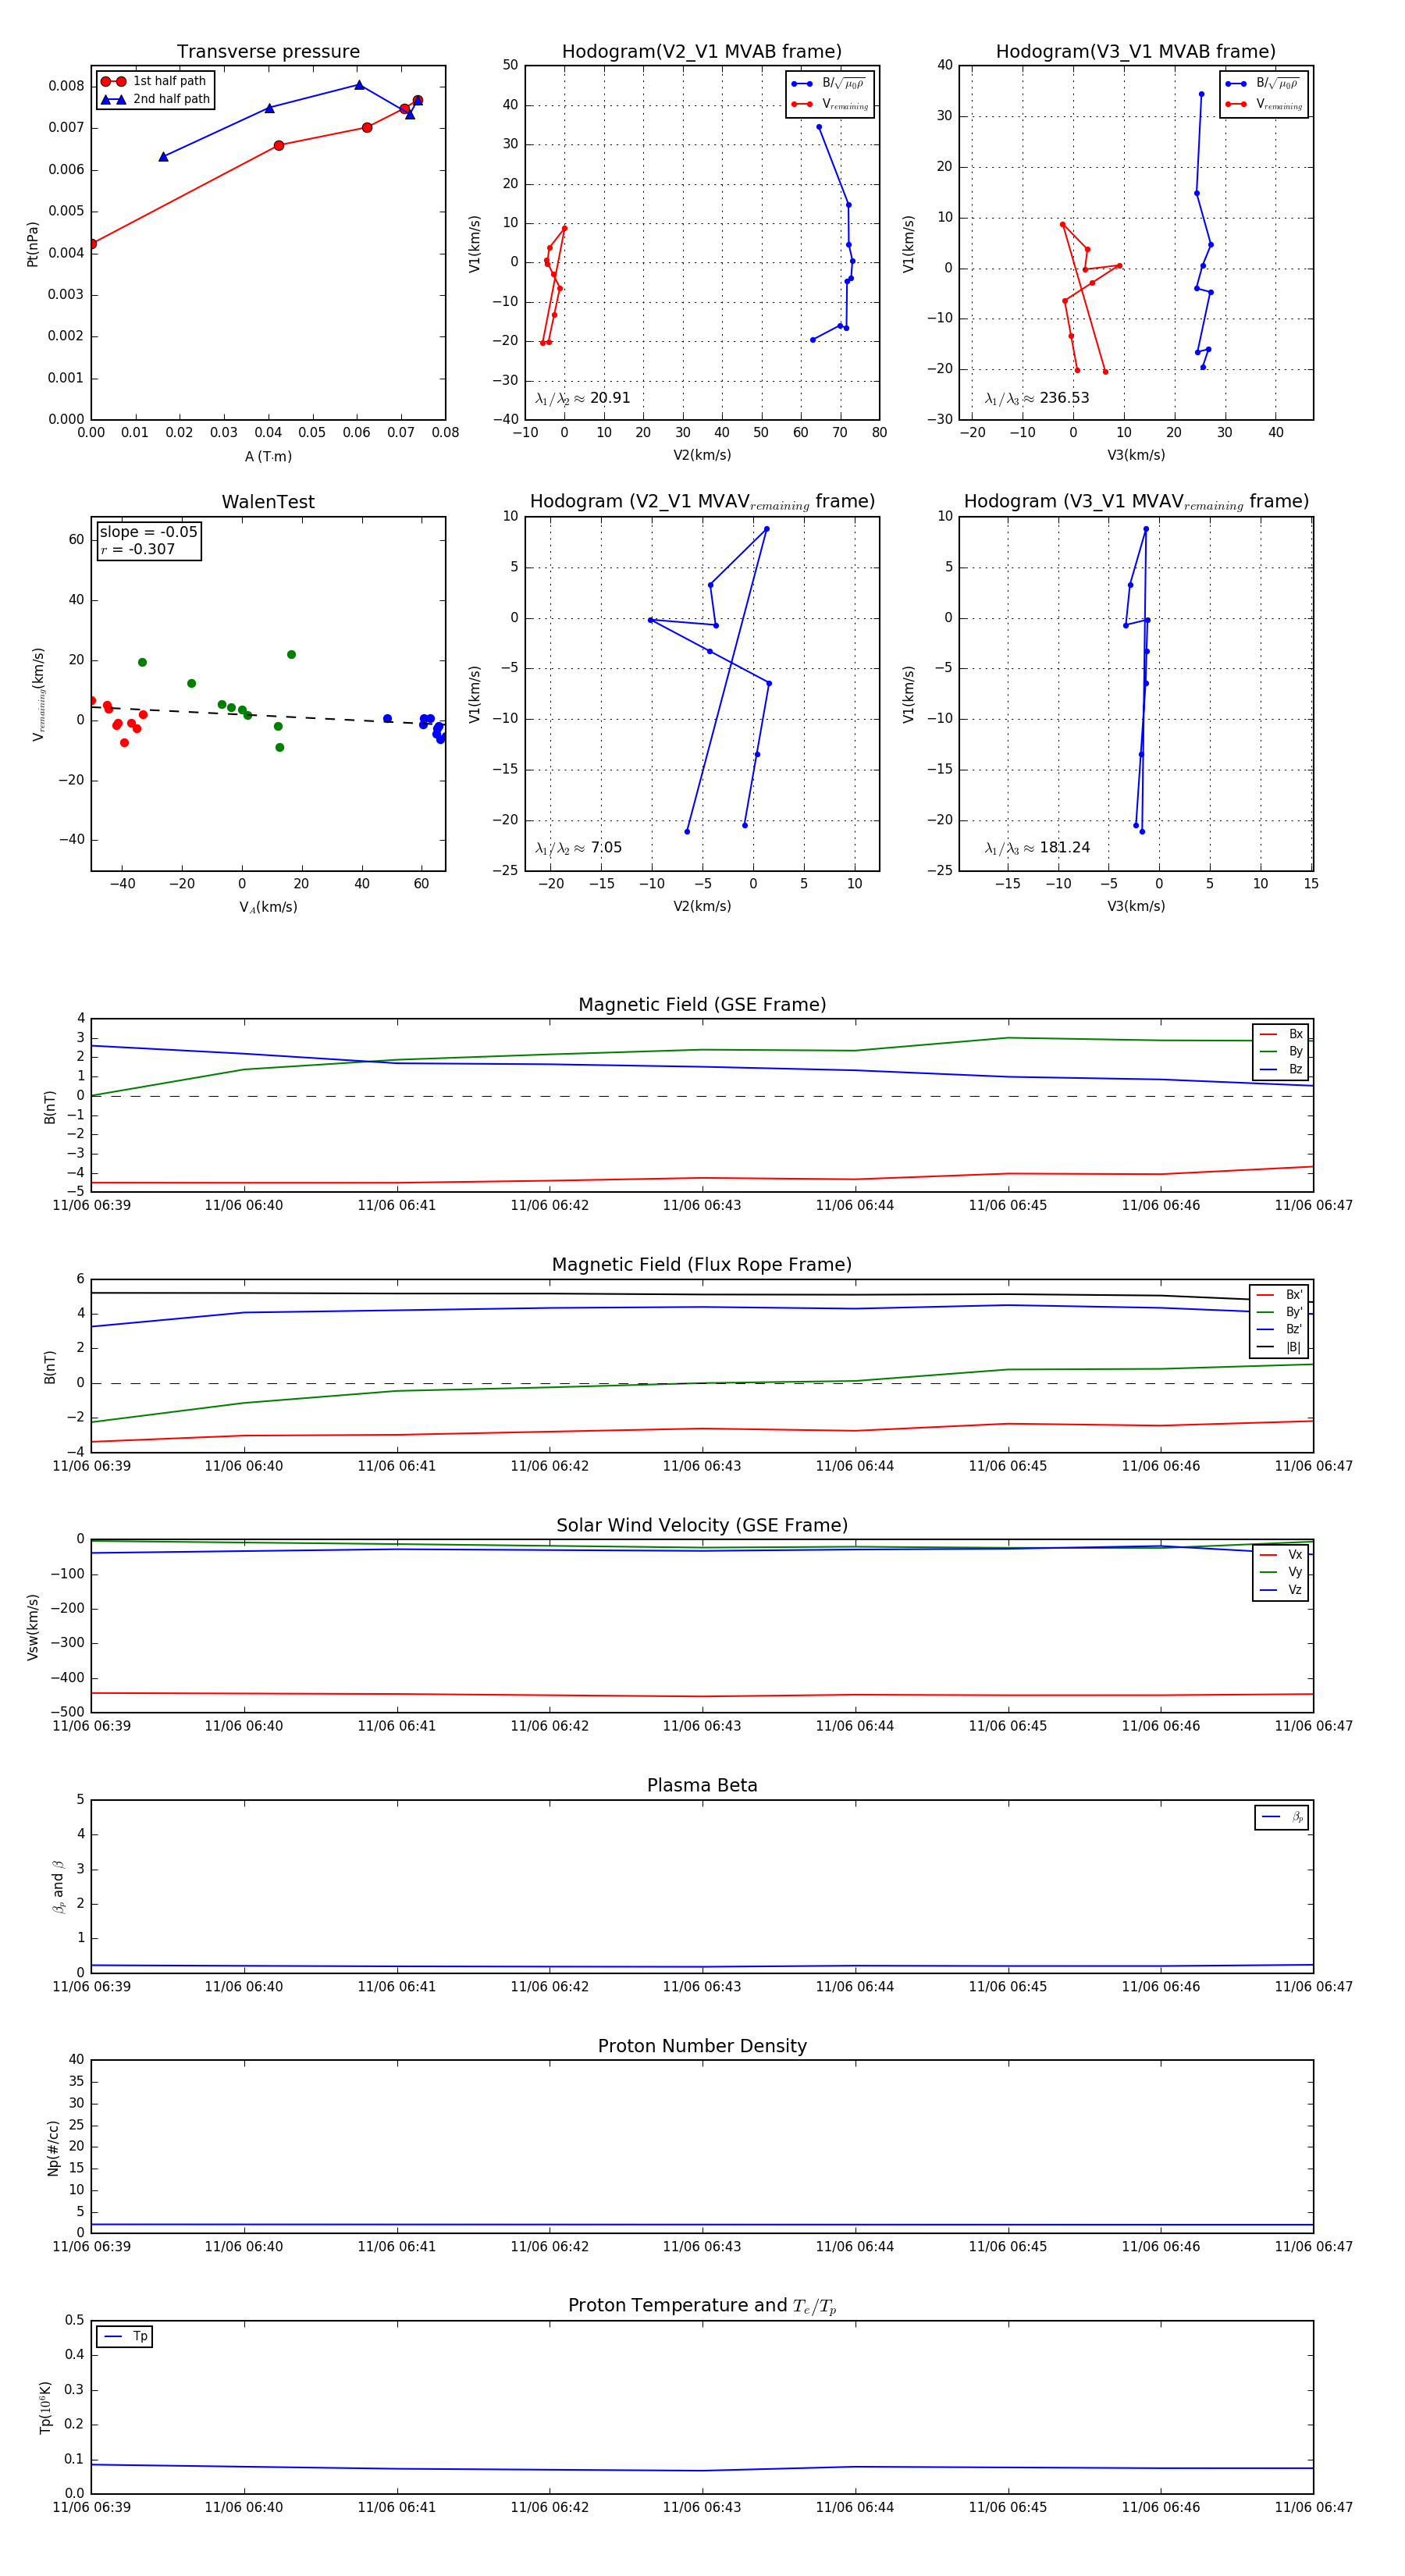Click the λ1/λ3 ≈ 181.24 annotation
Screen dimensions: 1405x2576
pyautogui.click(x=1037, y=848)
